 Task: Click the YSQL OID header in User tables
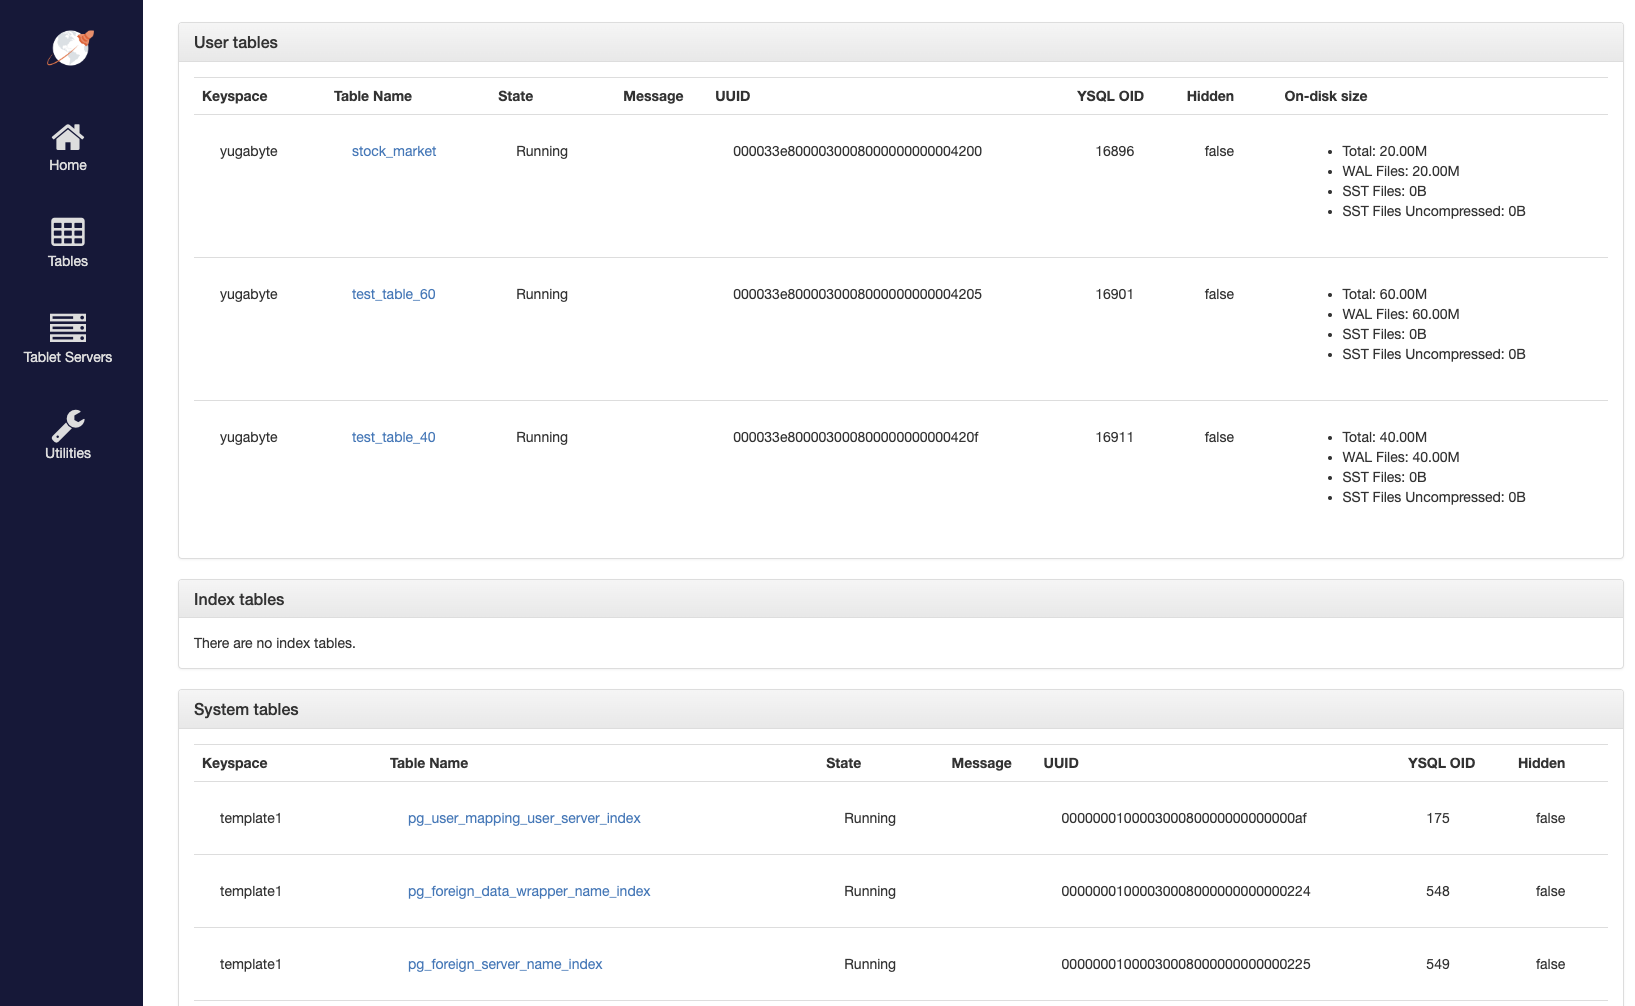coord(1110,97)
